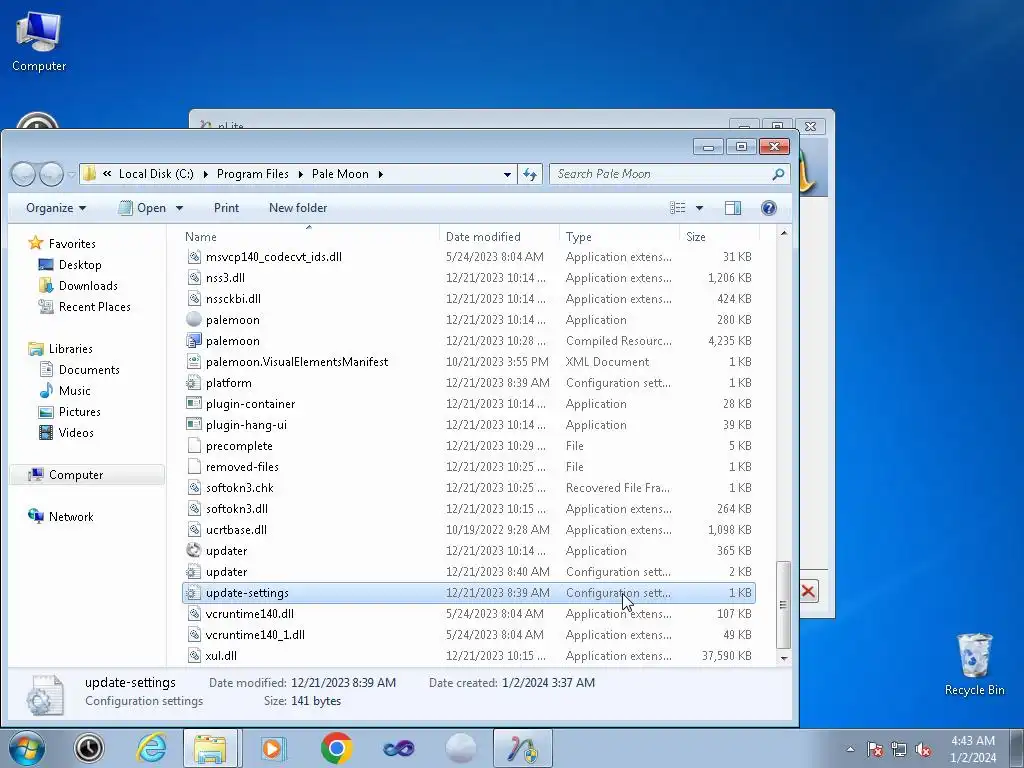Click the scrollbar up arrow

coord(784,233)
